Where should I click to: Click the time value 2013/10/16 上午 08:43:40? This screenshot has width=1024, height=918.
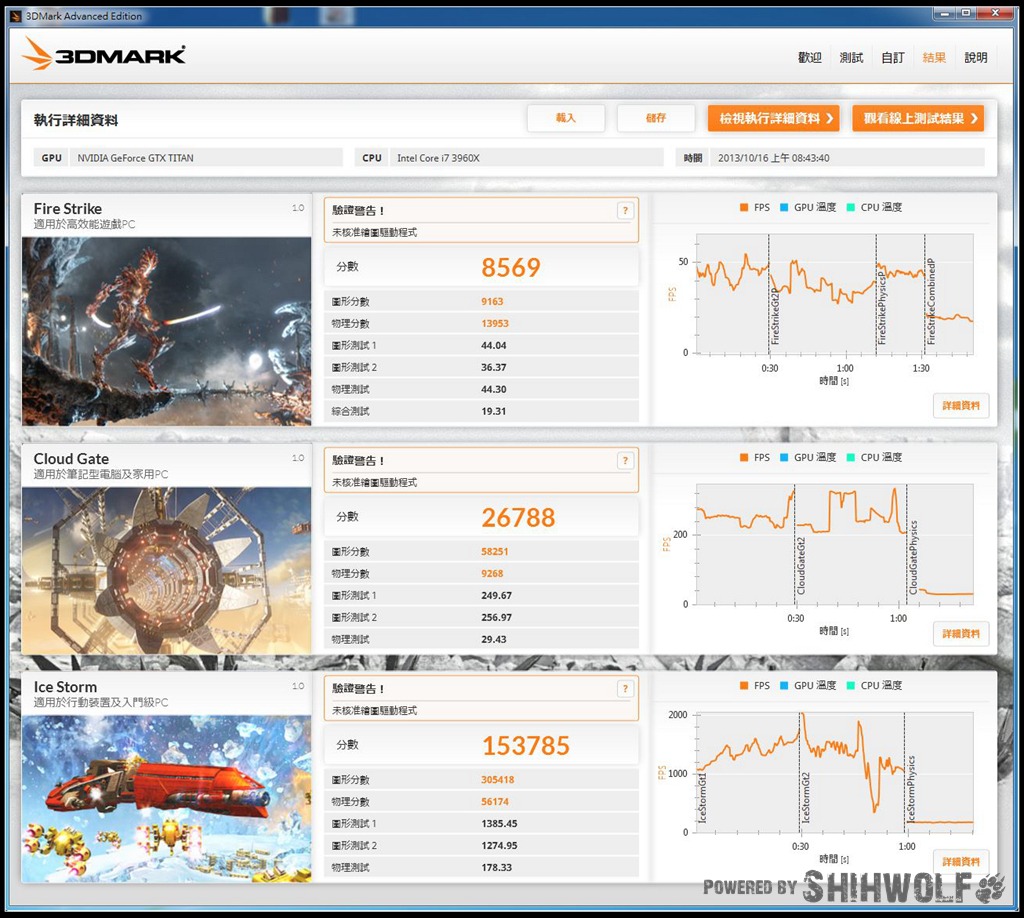click(773, 158)
